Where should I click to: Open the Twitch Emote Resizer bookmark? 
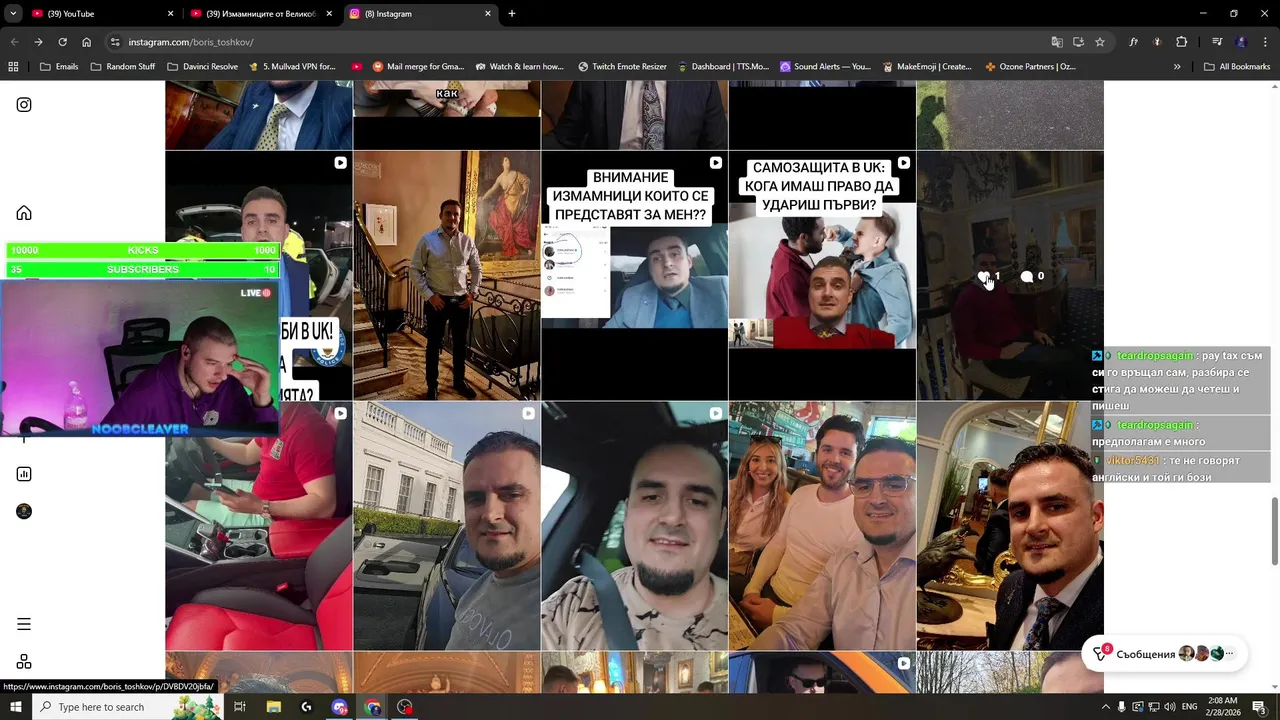(x=622, y=67)
